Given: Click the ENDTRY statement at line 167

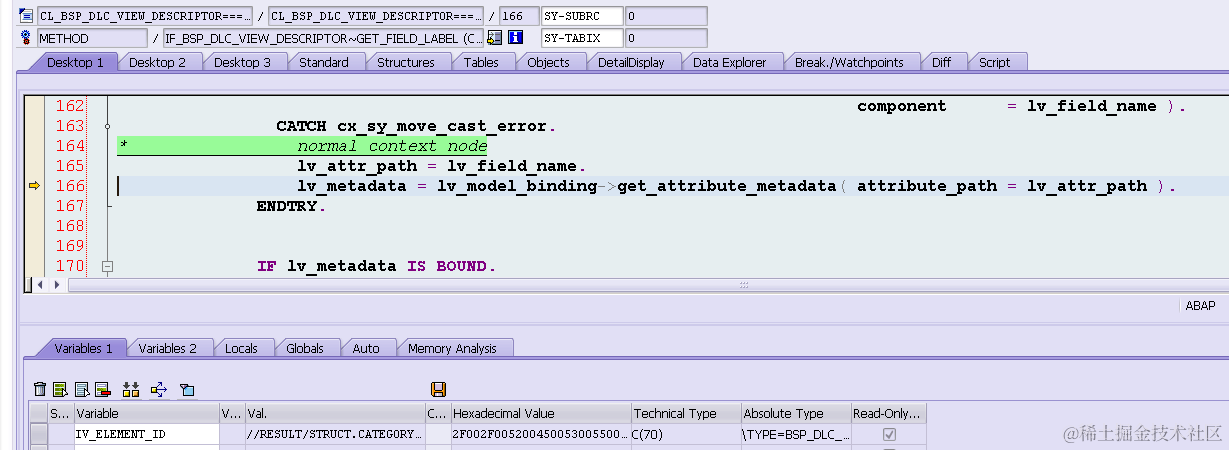Looking at the screenshot, I should click(291, 206).
